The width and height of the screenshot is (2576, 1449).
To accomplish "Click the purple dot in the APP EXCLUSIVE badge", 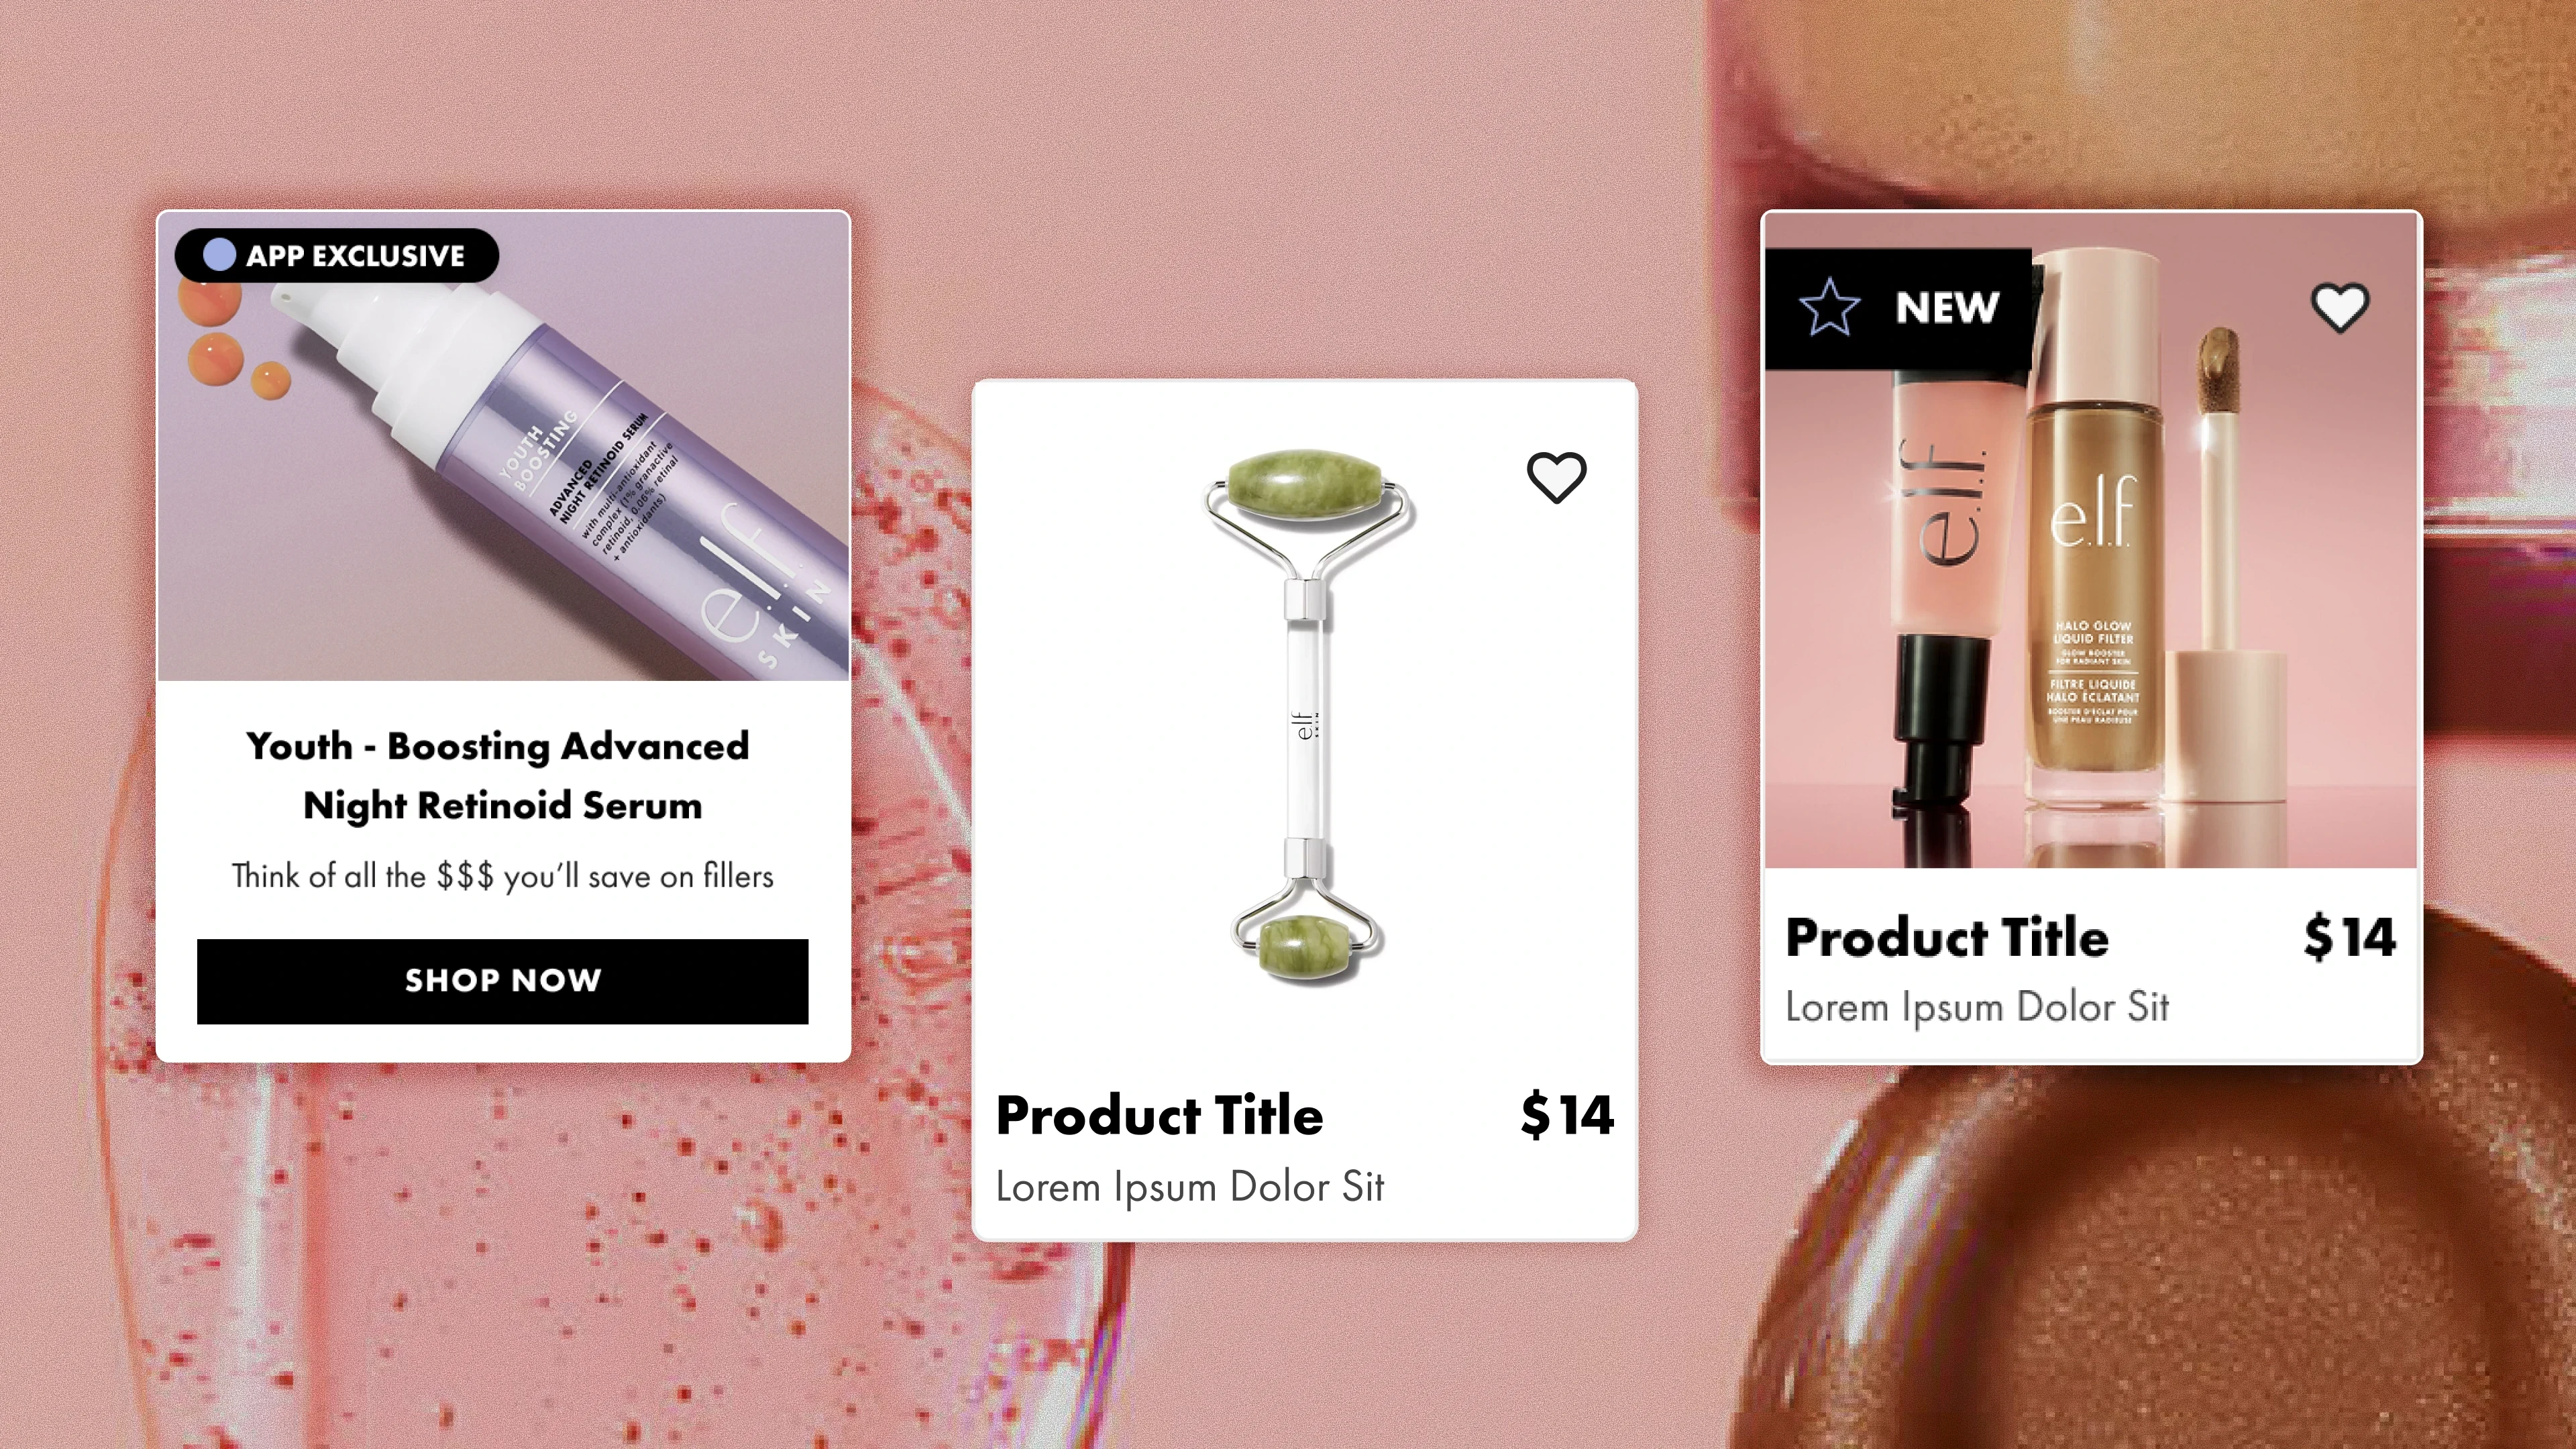I will point(219,256).
